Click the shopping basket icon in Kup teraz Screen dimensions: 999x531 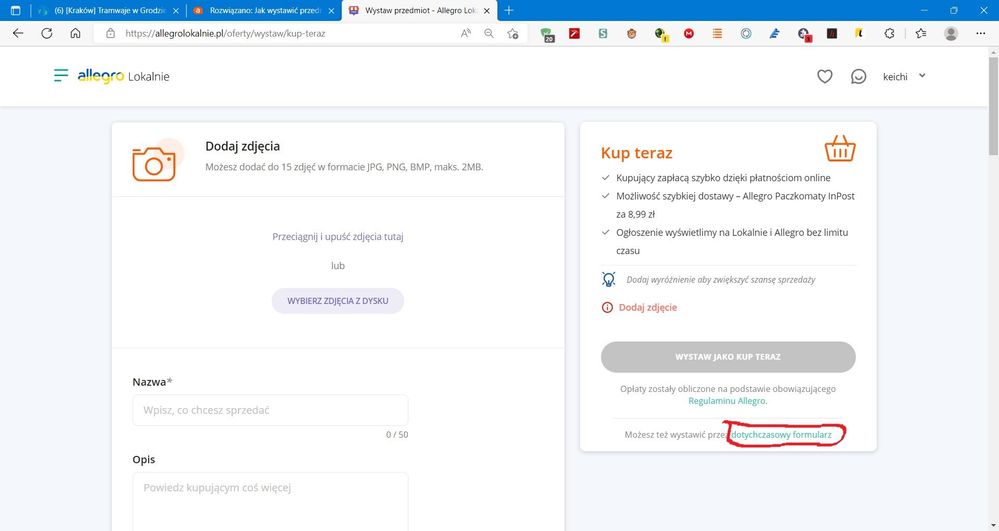pyautogui.click(x=839, y=150)
